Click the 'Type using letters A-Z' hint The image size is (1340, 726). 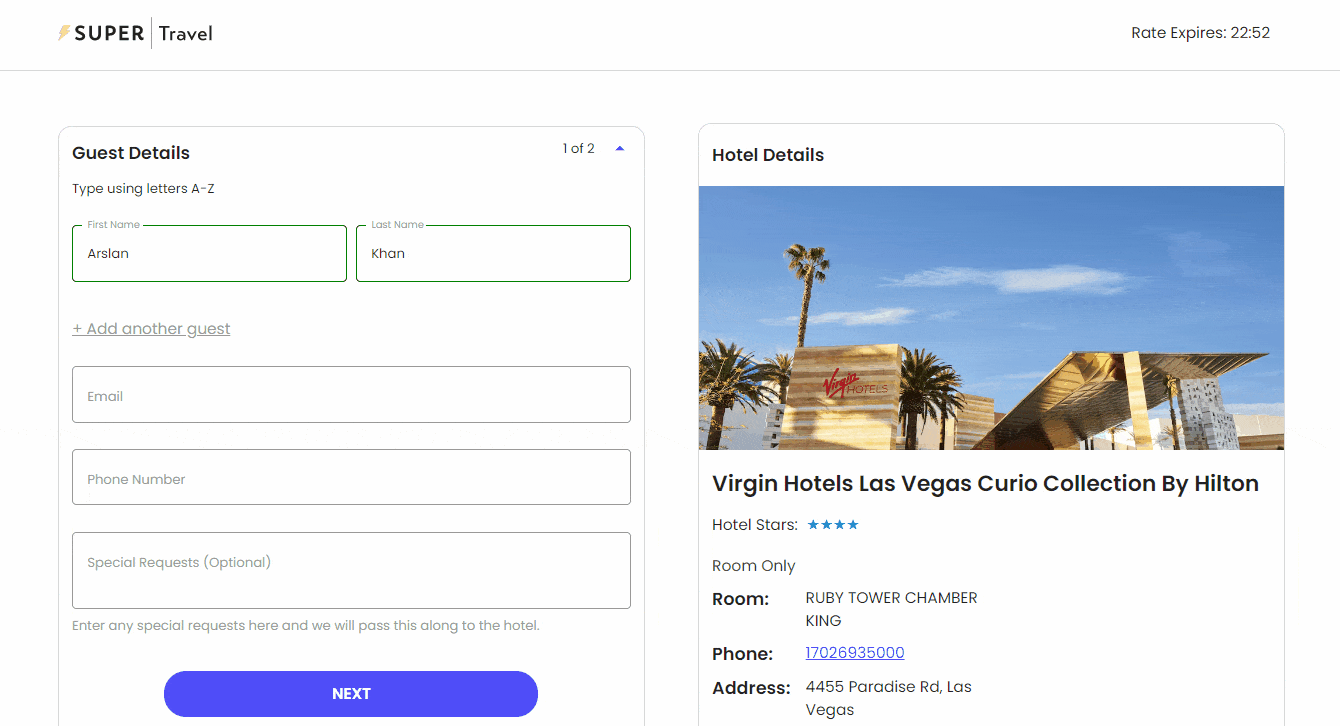click(143, 189)
